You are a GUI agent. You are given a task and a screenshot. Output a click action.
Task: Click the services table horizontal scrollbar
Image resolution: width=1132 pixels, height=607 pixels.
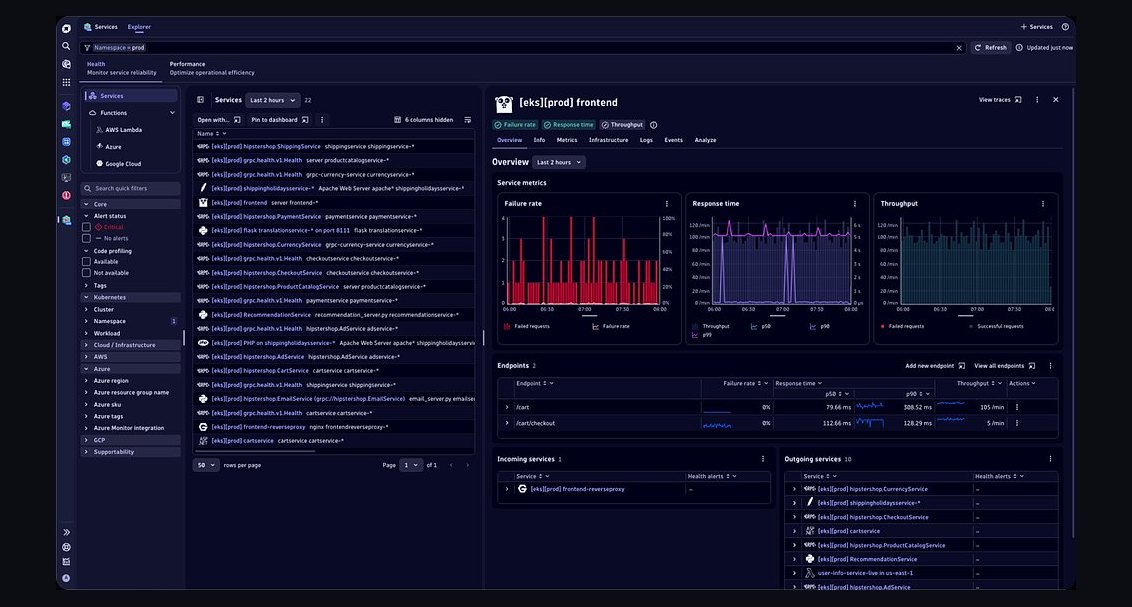click(x=255, y=451)
